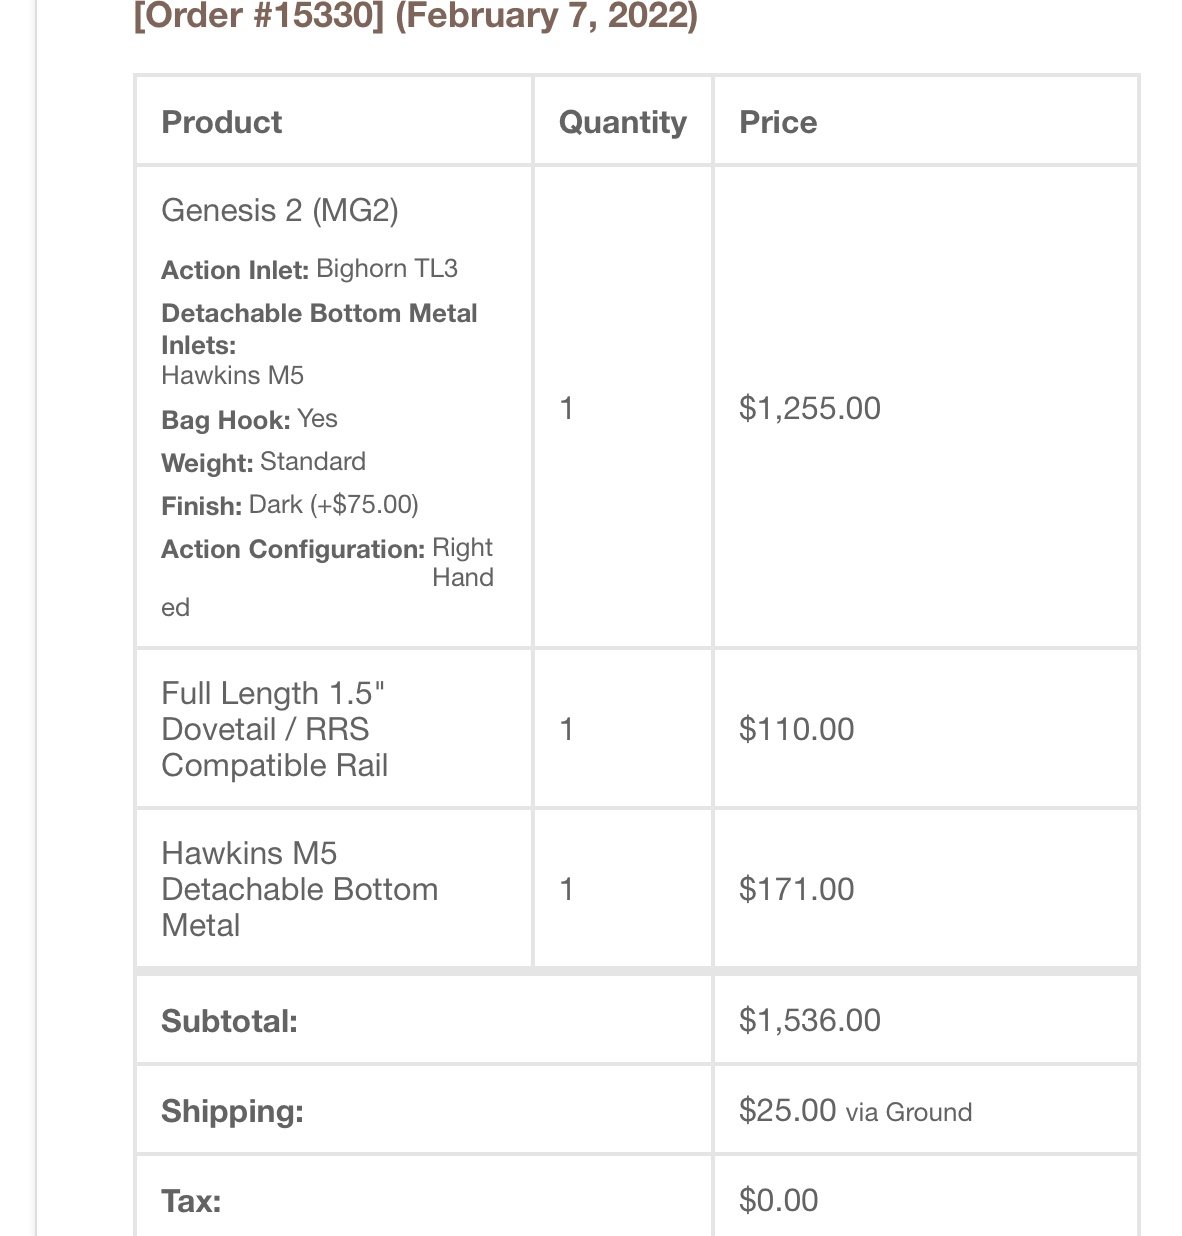Click the Hawkins M5 inlet option text

coord(233,376)
